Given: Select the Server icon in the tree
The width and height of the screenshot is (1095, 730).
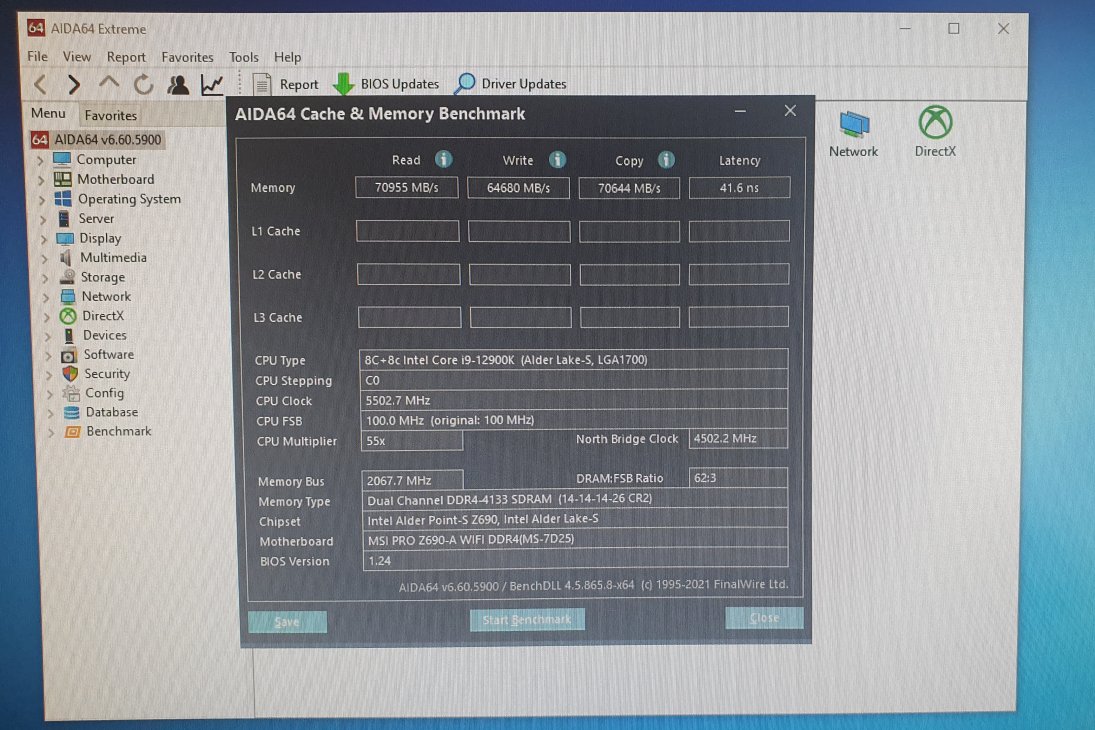Looking at the screenshot, I should [64, 219].
